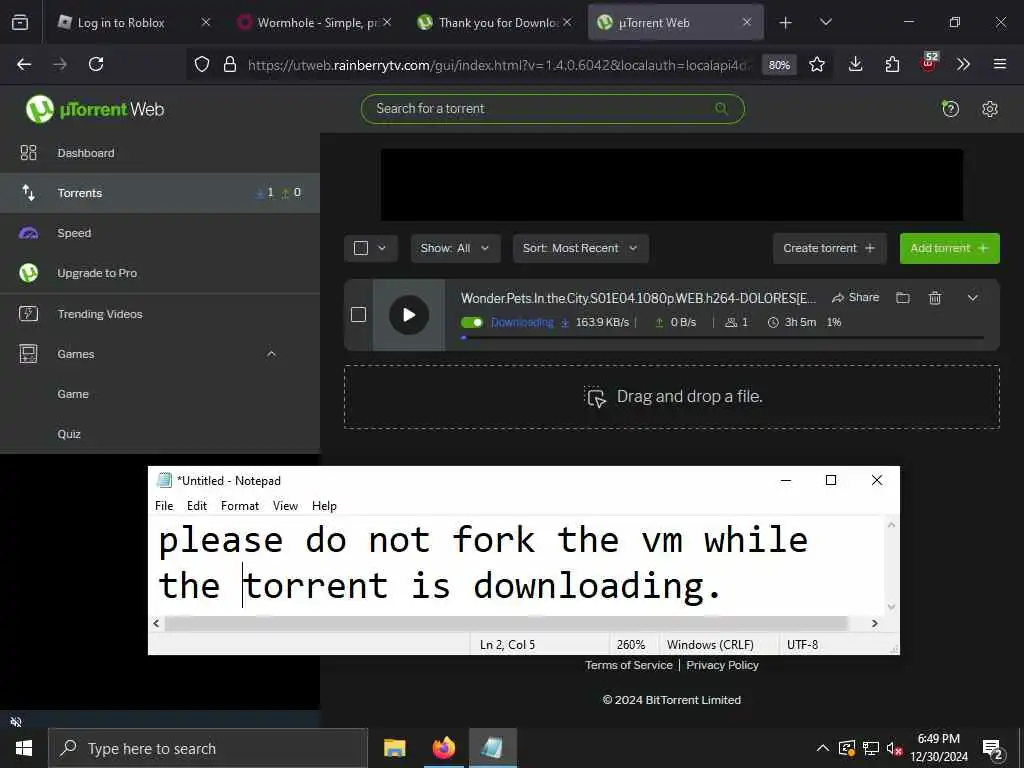The image size is (1024, 768).
Task: Open the Dashboard sidebar item
Action: 160,153
